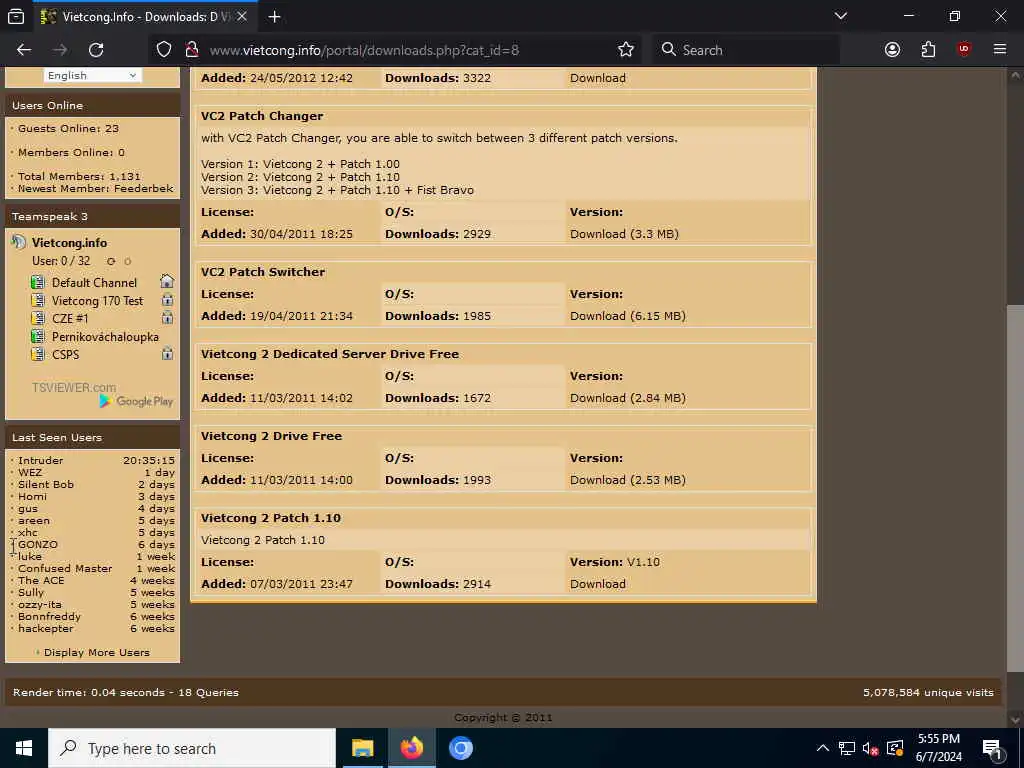
Task: Click the Guests Online: 23 text
Action: pos(68,129)
